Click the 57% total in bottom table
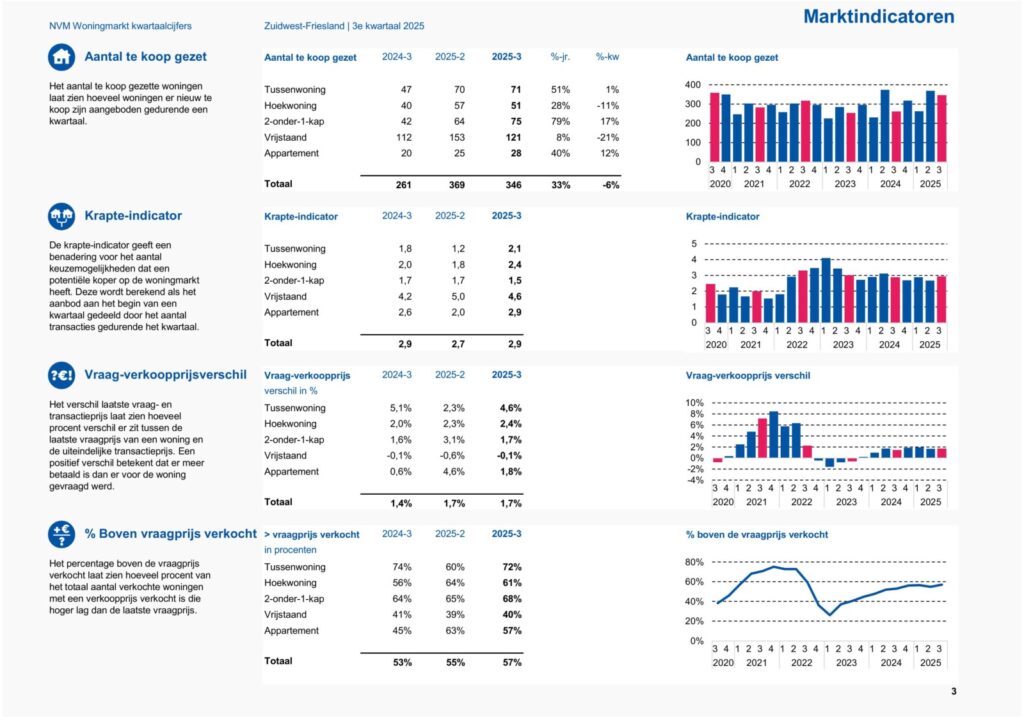This screenshot has height=724, width=1024. (x=510, y=661)
